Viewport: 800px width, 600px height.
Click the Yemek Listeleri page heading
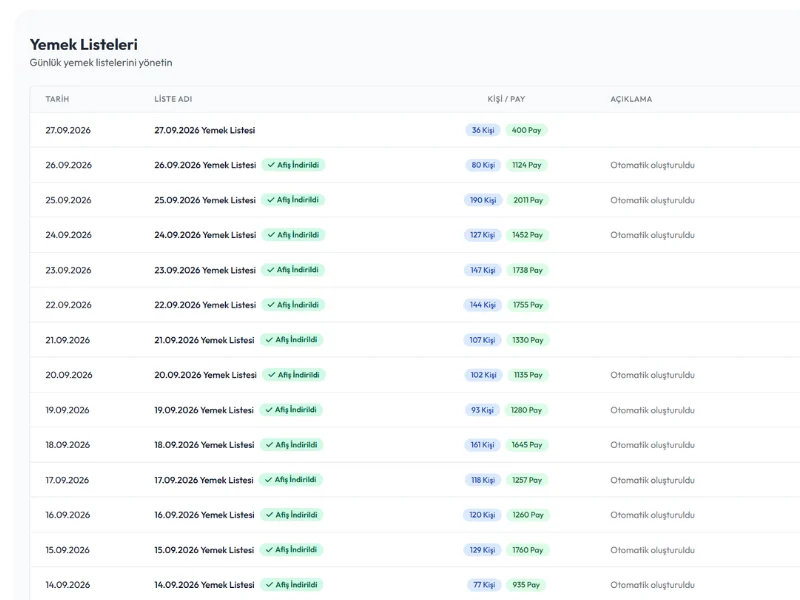tap(84, 44)
